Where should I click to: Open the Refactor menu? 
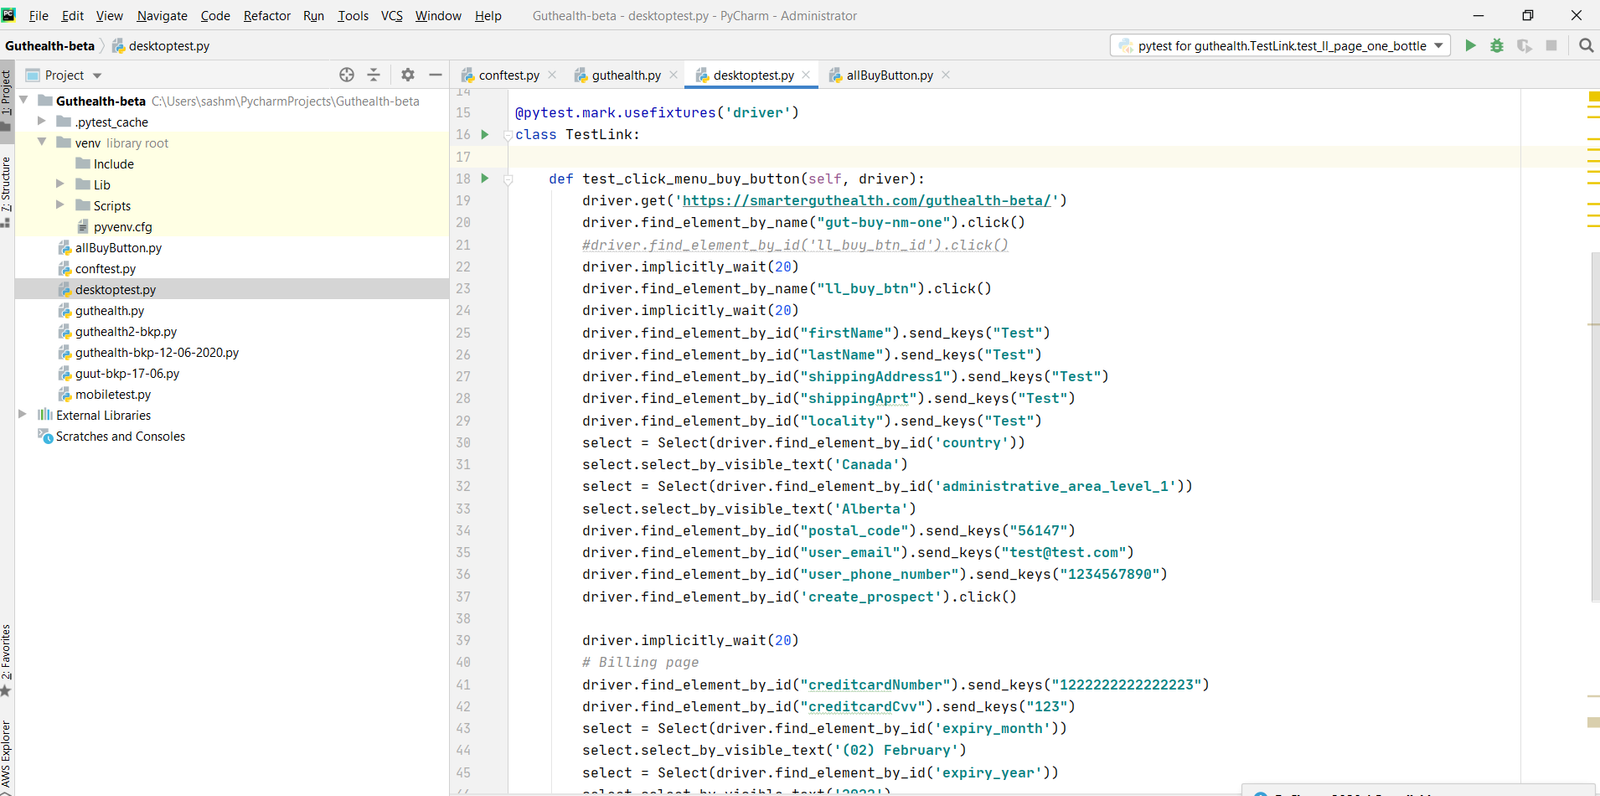267,16
